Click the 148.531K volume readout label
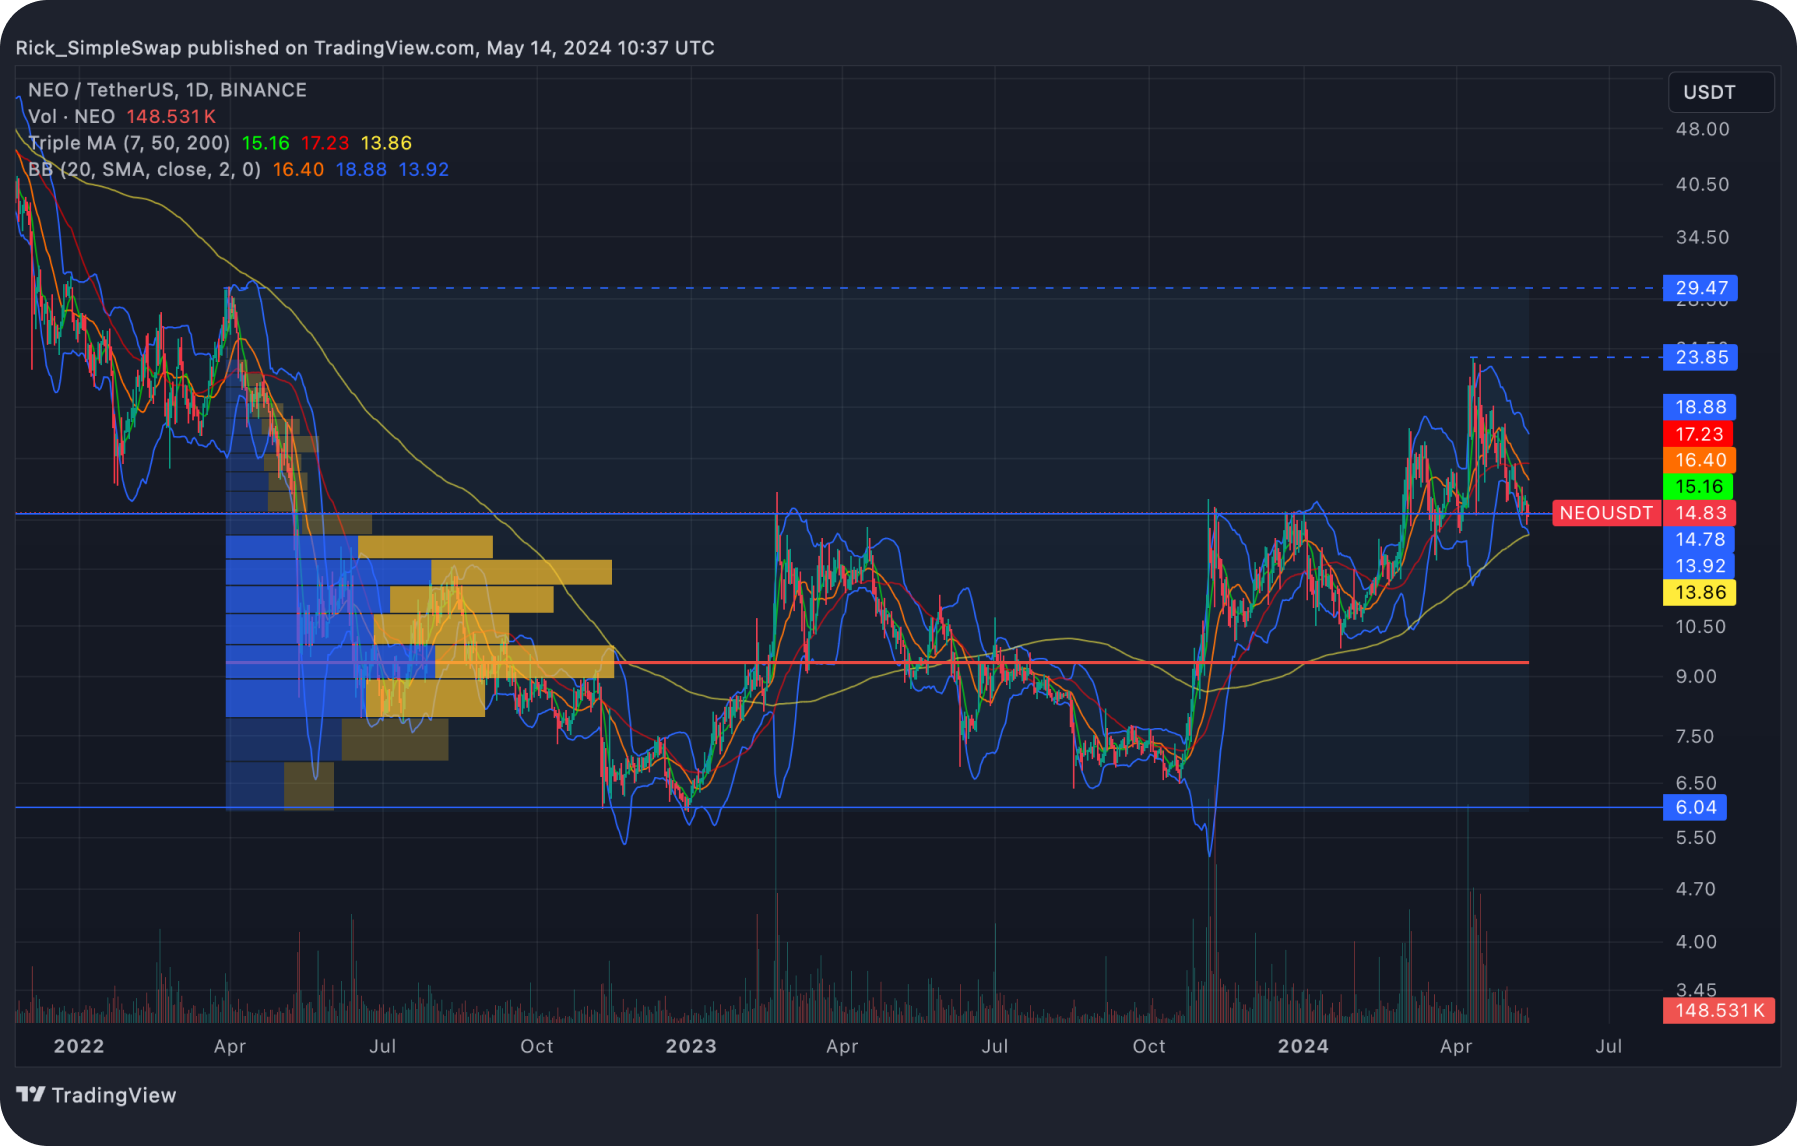This screenshot has width=1797, height=1146. click(x=1718, y=1011)
